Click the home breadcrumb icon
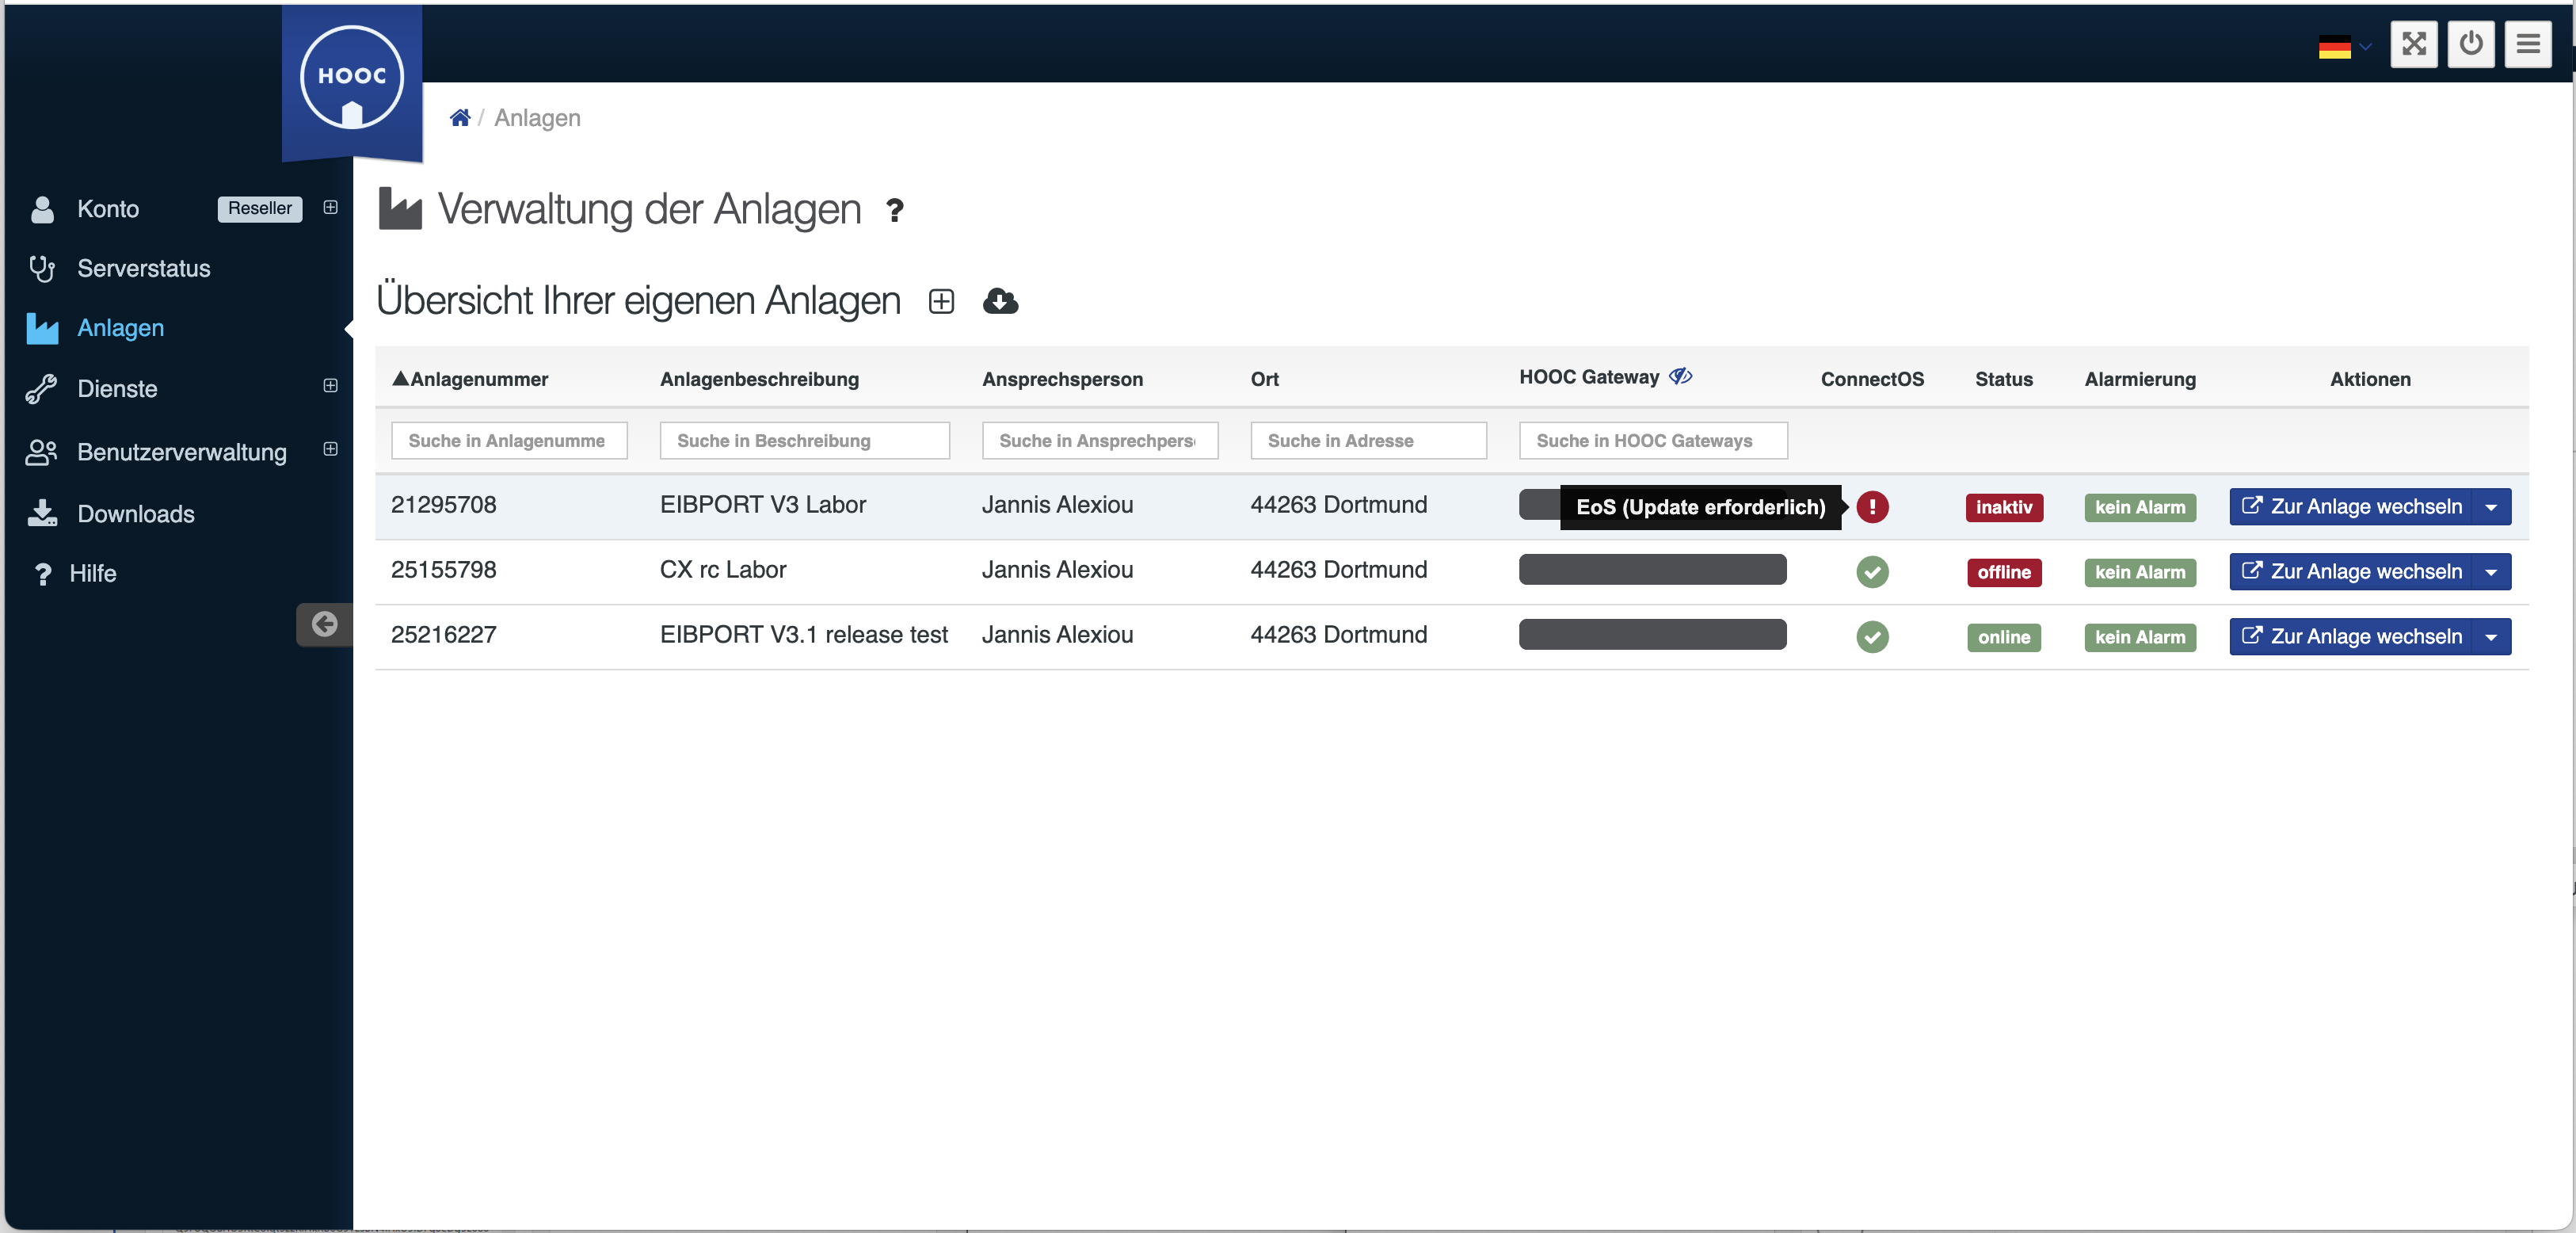 point(459,118)
